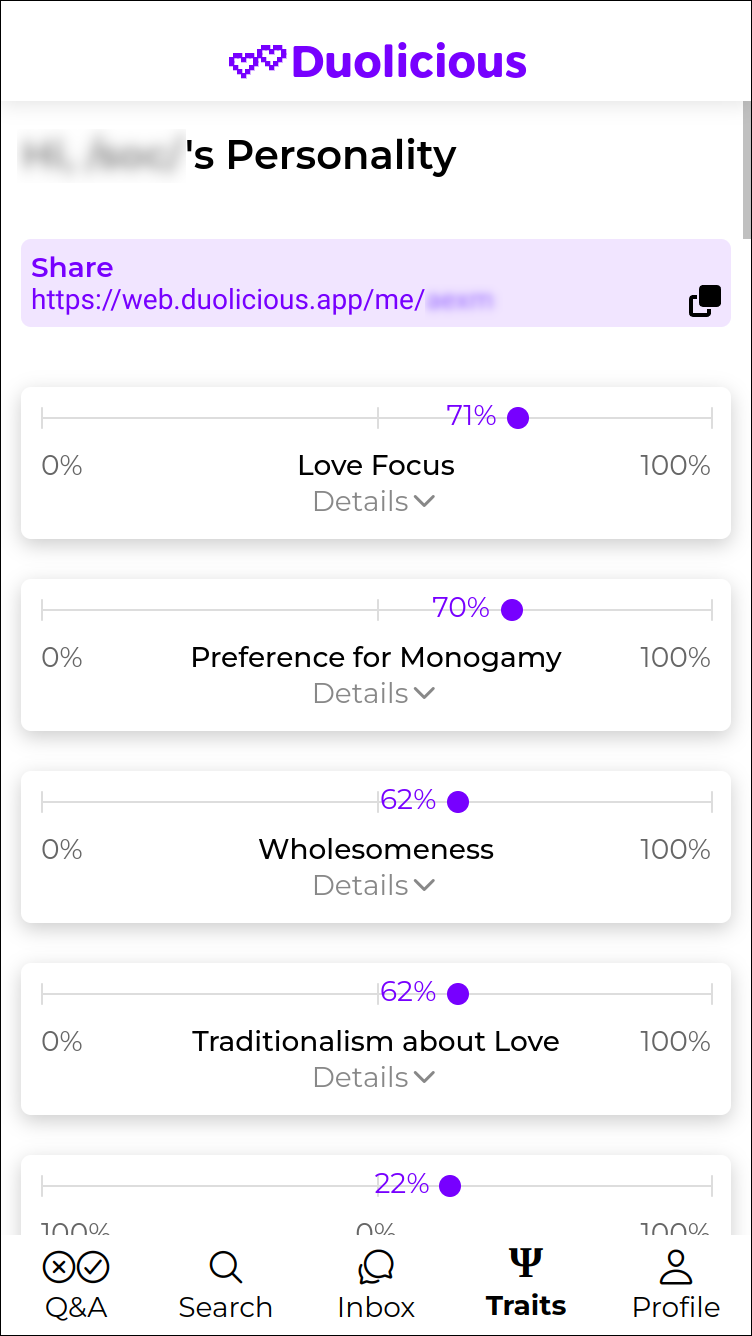Click the Share label in purple box
Viewport: 752px width, 1336px height.
pos(72,267)
